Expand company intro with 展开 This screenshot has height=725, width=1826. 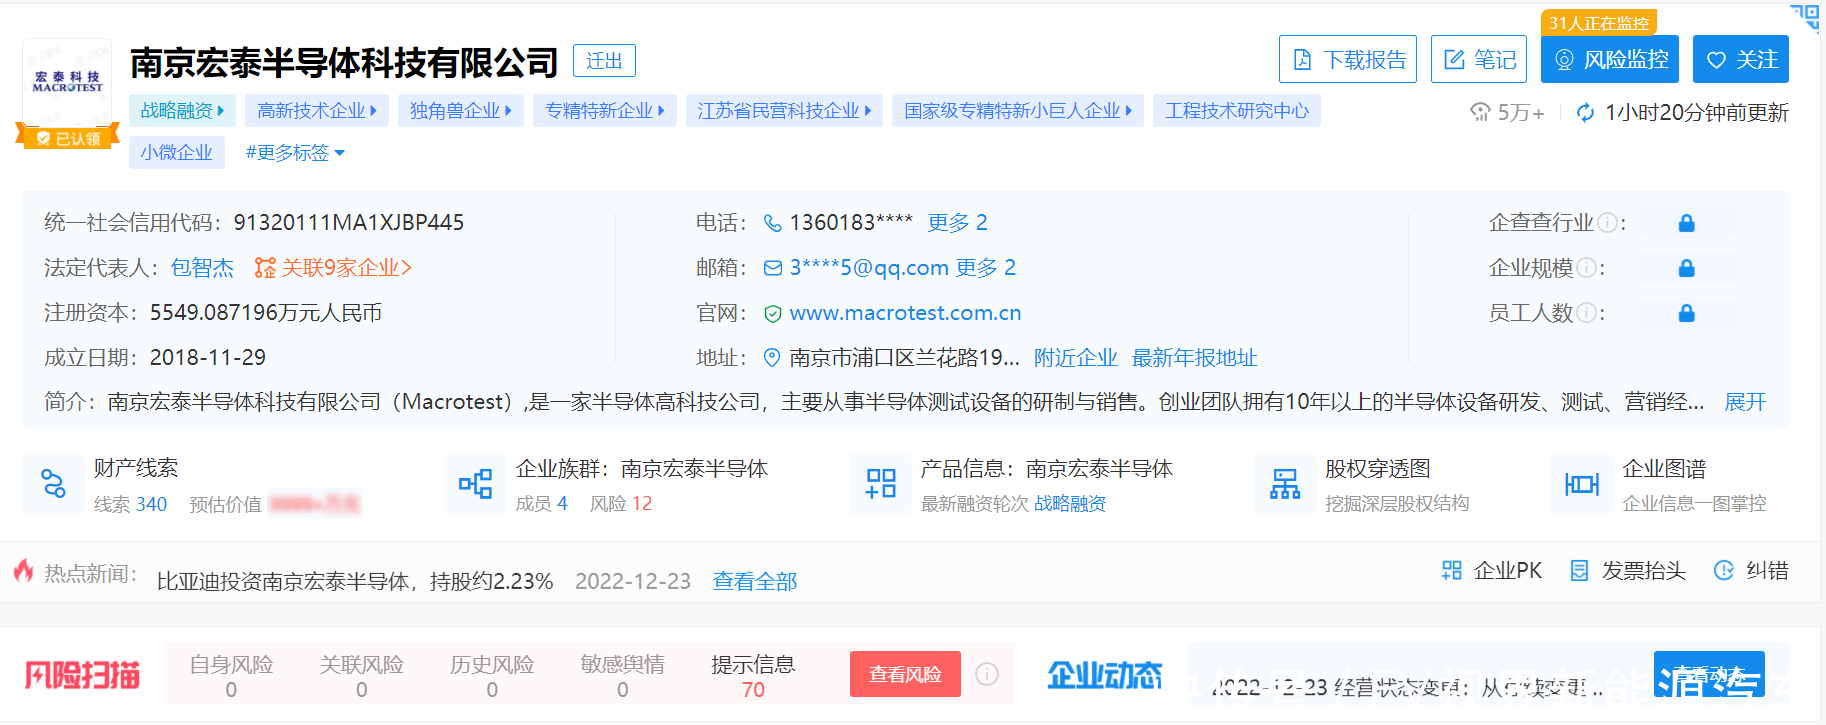pyautogui.click(x=1745, y=402)
